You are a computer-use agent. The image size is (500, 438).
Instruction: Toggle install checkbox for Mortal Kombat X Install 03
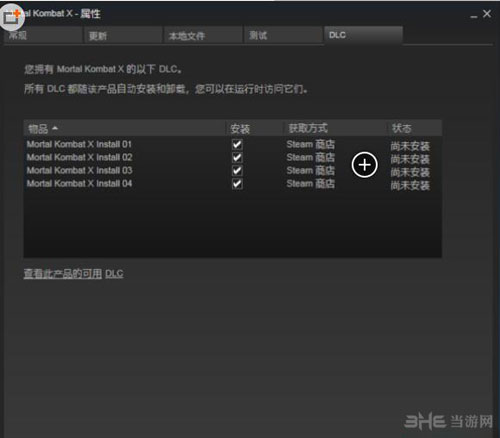[x=237, y=171]
